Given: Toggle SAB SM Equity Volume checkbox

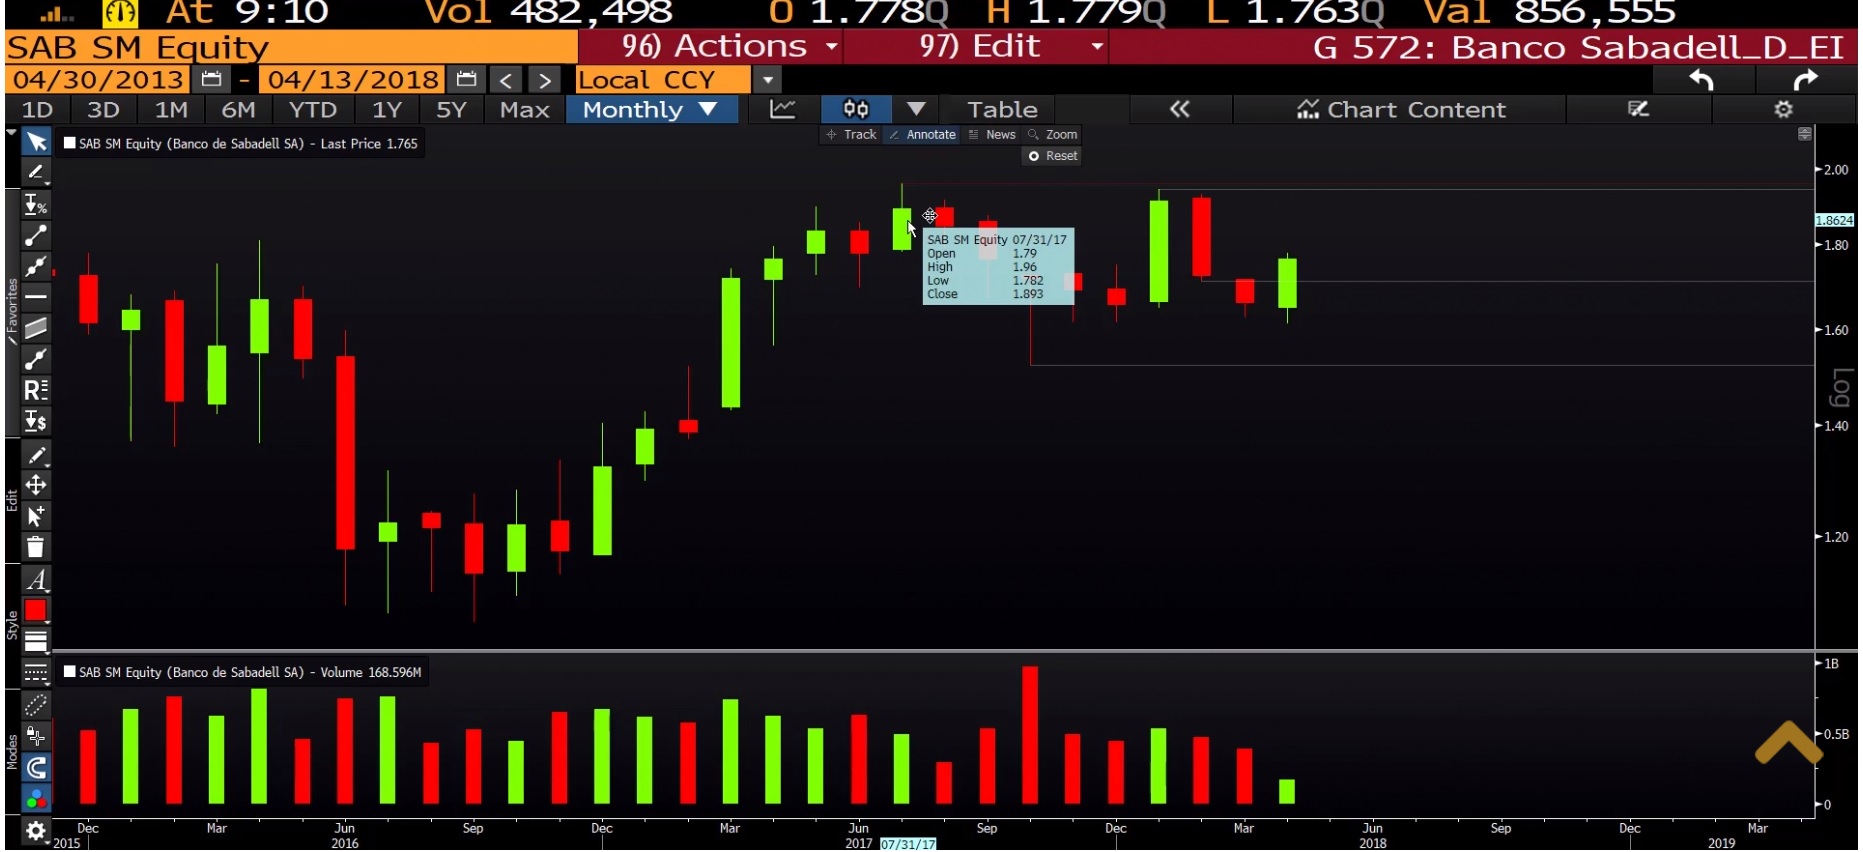Looking at the screenshot, I should (x=69, y=672).
